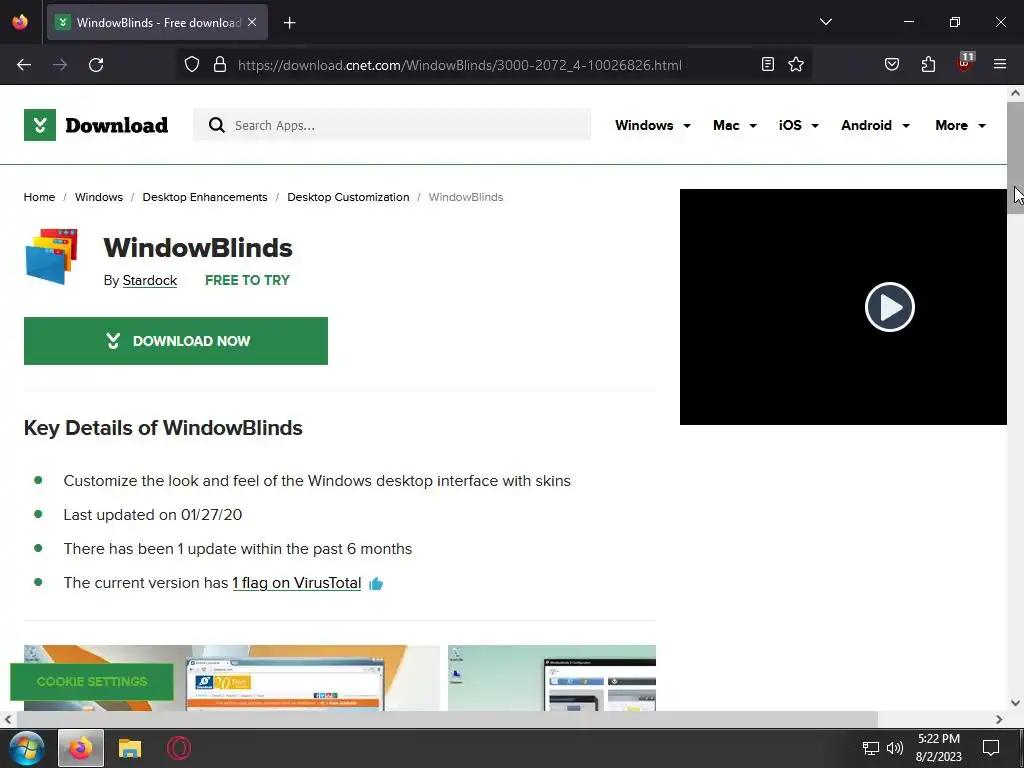
Task: Open the extensions puzzle icon
Action: 928,64
